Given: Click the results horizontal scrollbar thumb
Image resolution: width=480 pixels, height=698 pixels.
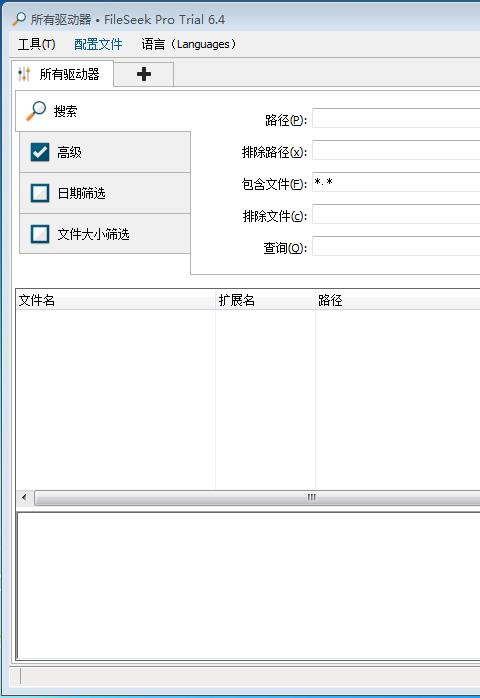Looking at the screenshot, I should tap(257, 497).
